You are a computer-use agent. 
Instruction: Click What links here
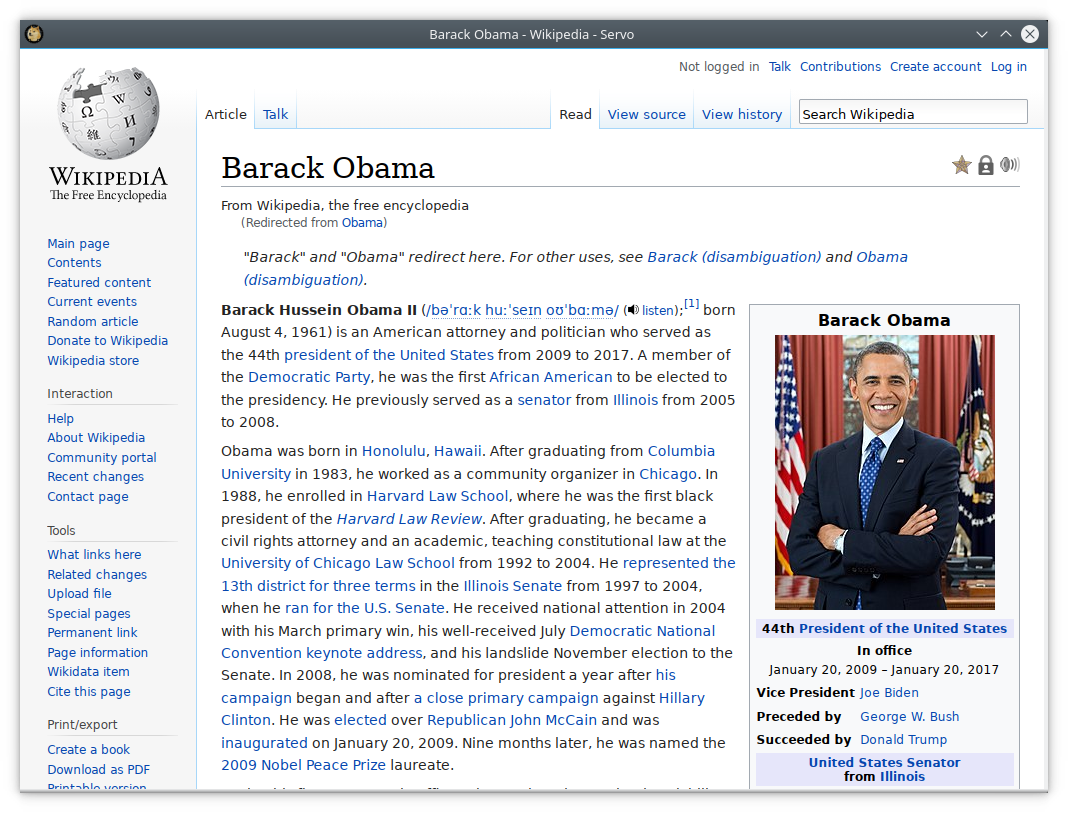pos(94,555)
